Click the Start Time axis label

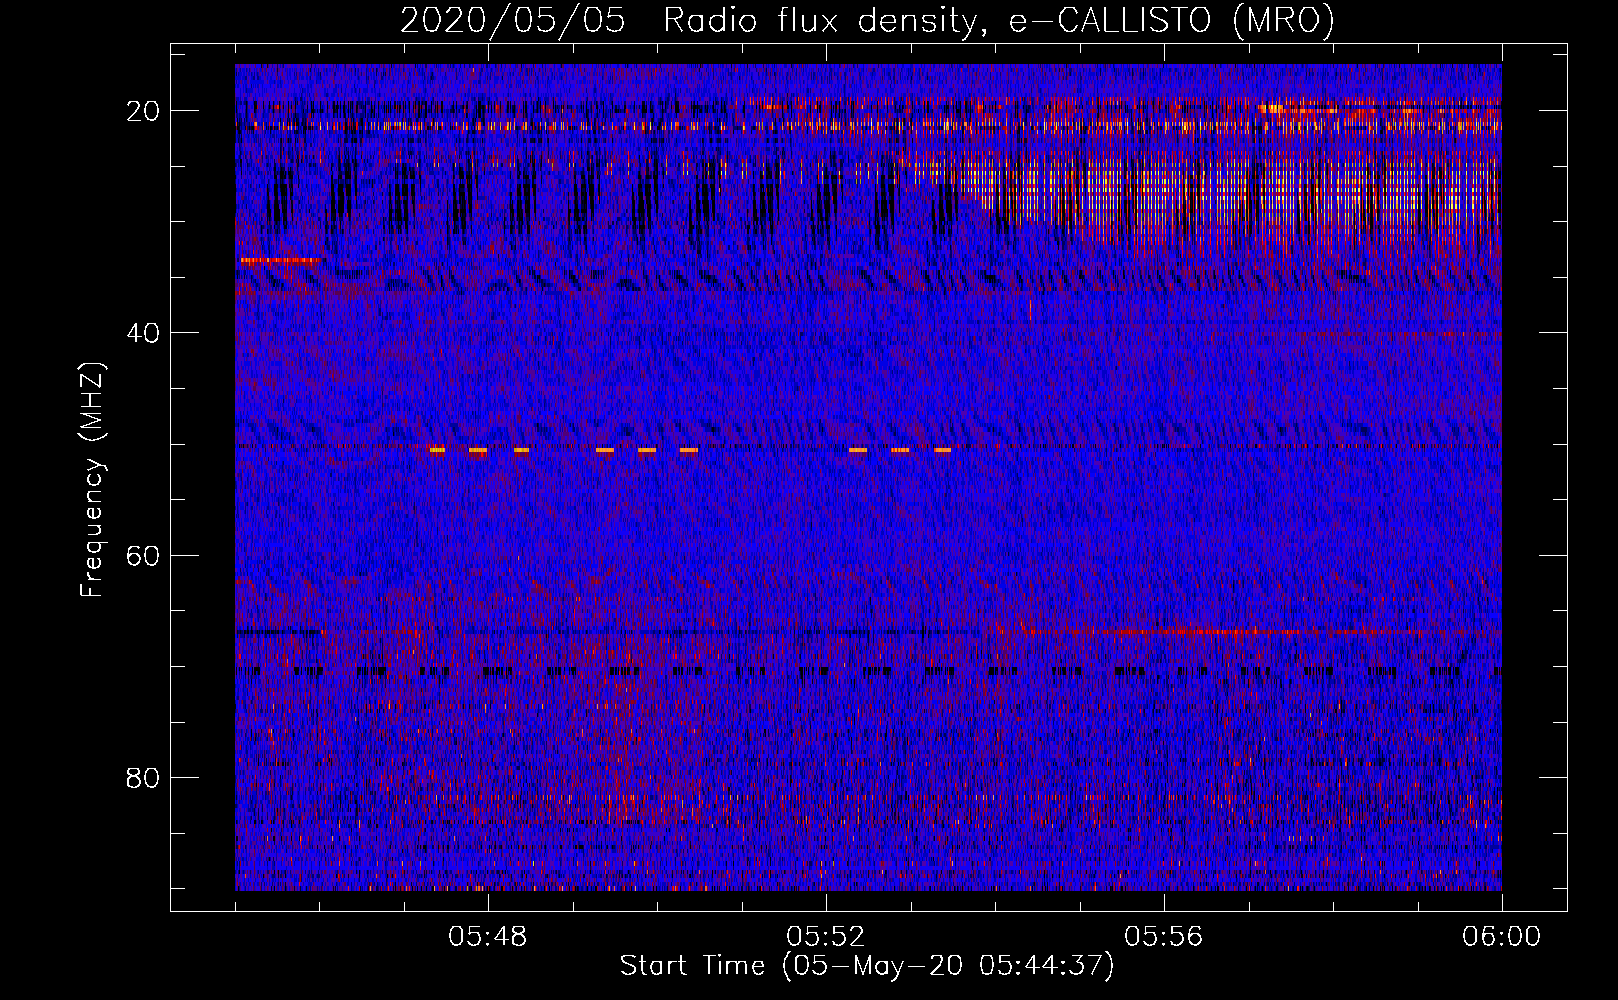867,966
